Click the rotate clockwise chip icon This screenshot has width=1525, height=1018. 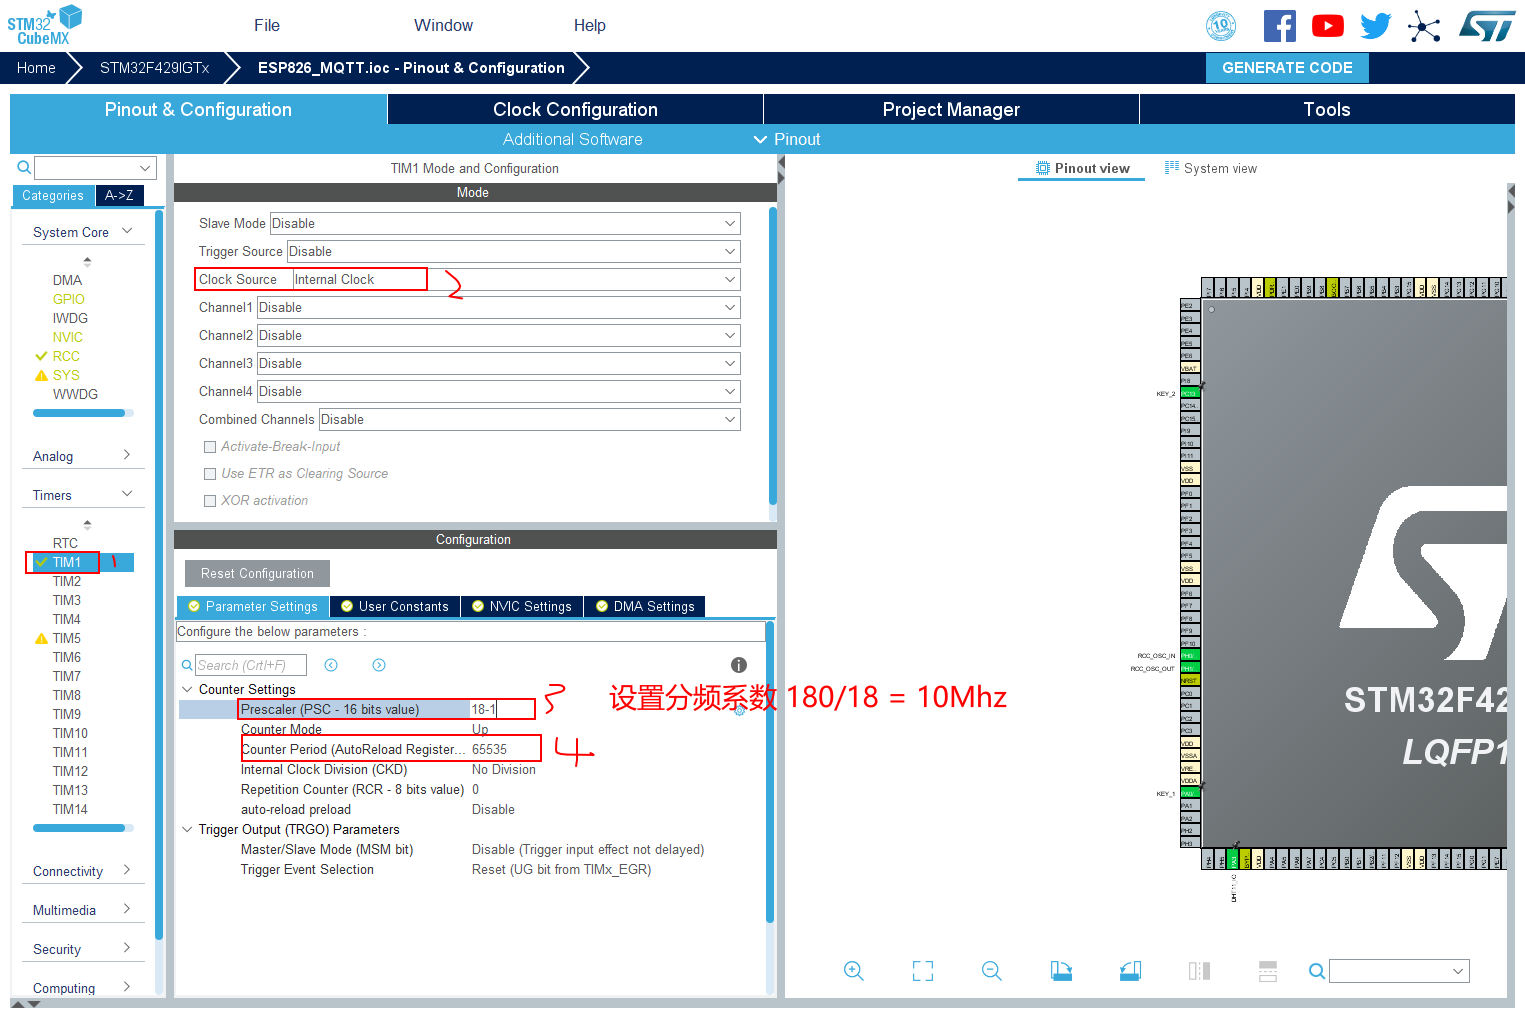[1061, 971]
